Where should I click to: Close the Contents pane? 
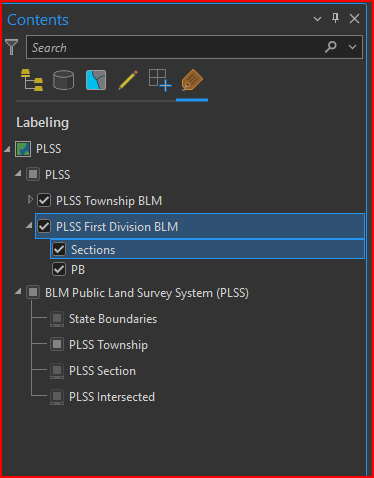point(354,19)
